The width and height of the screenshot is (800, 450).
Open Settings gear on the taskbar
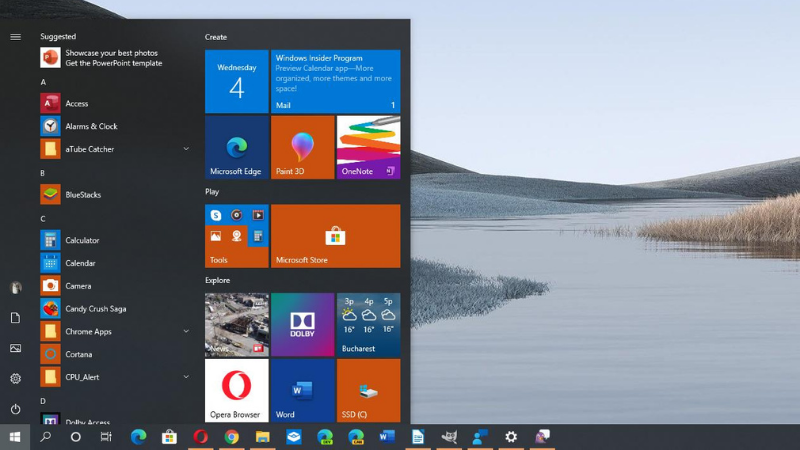click(x=511, y=437)
